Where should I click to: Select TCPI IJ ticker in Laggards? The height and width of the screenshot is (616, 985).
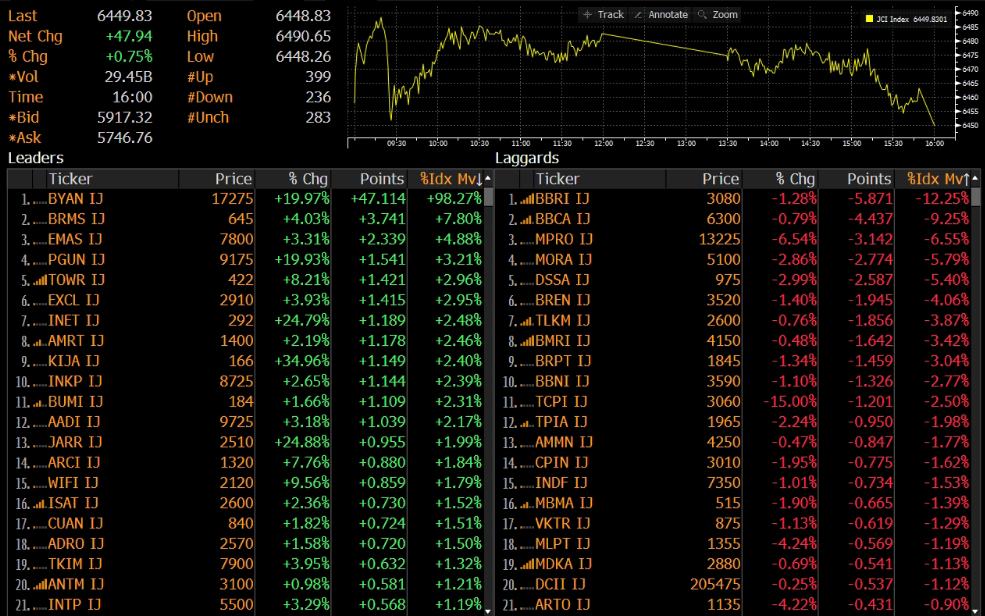(x=561, y=401)
